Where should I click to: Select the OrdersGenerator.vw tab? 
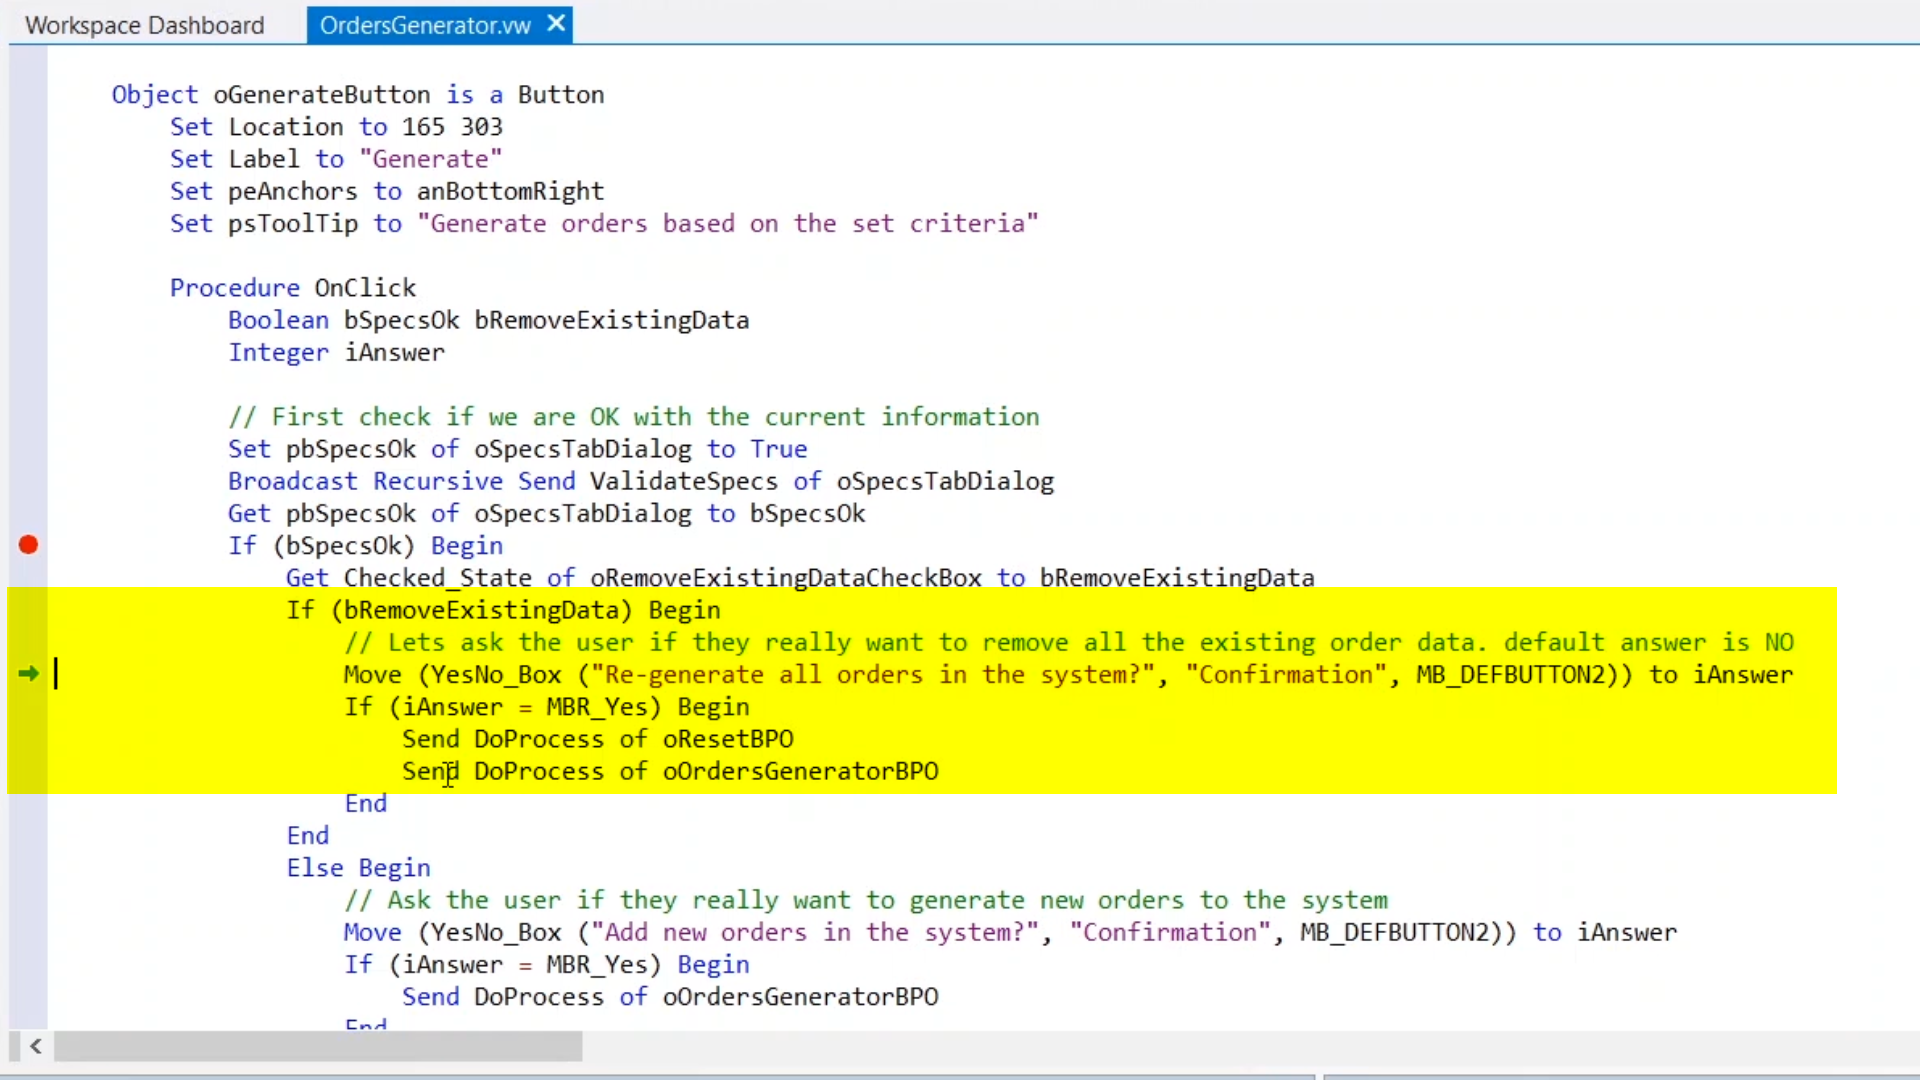[424, 25]
